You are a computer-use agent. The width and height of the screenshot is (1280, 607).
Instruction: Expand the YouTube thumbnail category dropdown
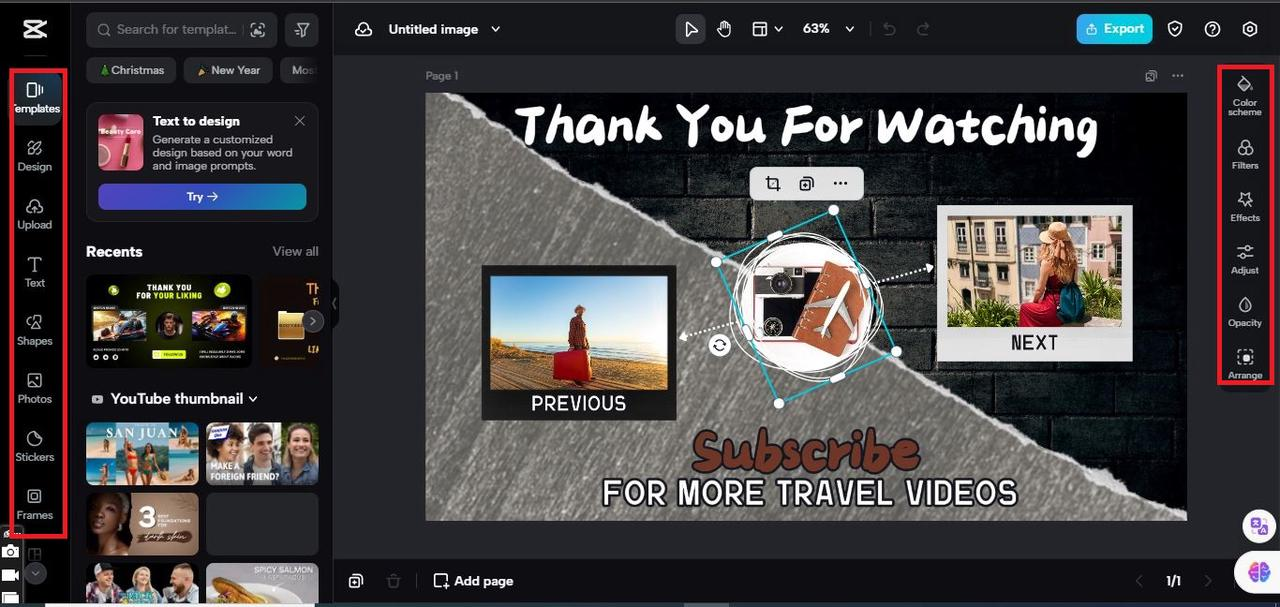[x=253, y=399]
